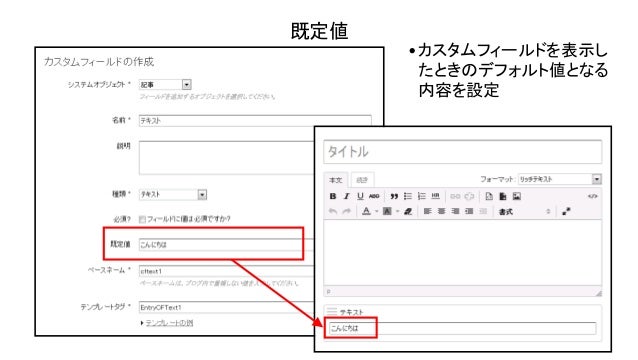Insert an image into the entry
The width and height of the screenshot is (638, 360).
[517, 196]
